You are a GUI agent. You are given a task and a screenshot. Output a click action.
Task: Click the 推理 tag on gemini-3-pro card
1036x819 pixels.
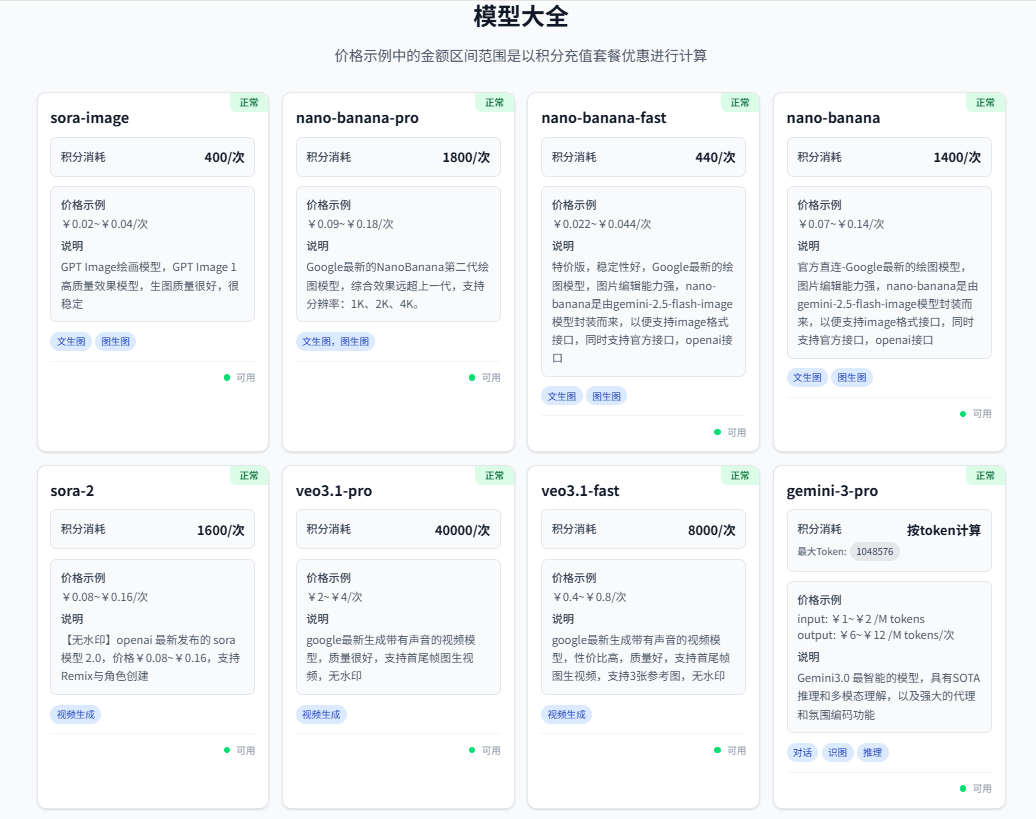(872, 752)
